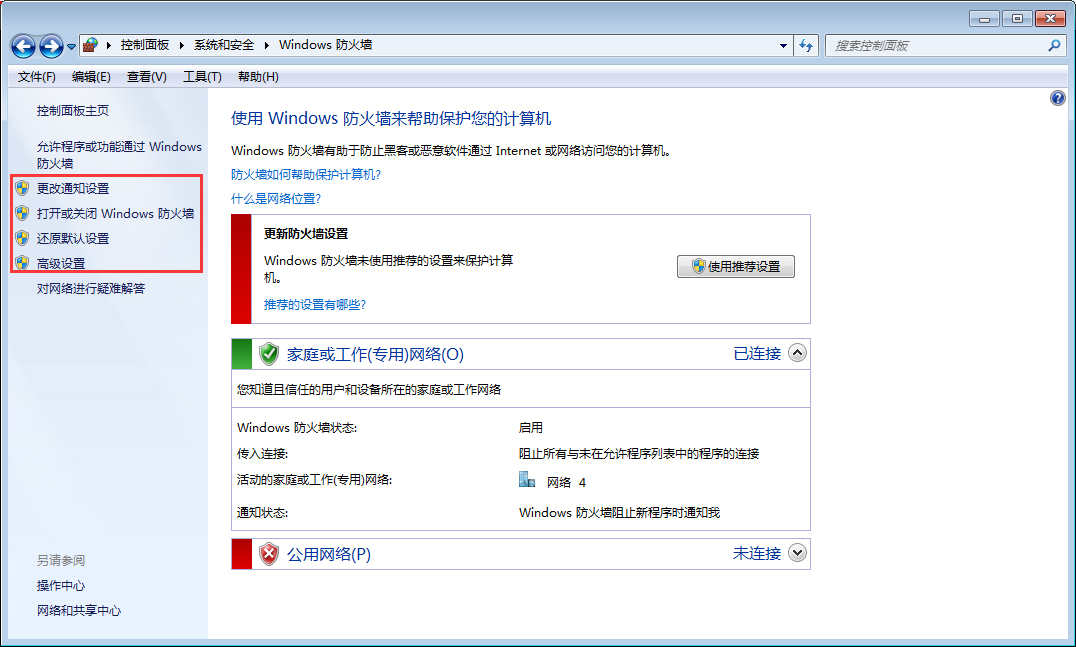Collapse the 家庭或工作(专用)网络 section
This screenshot has width=1076, height=647.
[797, 353]
